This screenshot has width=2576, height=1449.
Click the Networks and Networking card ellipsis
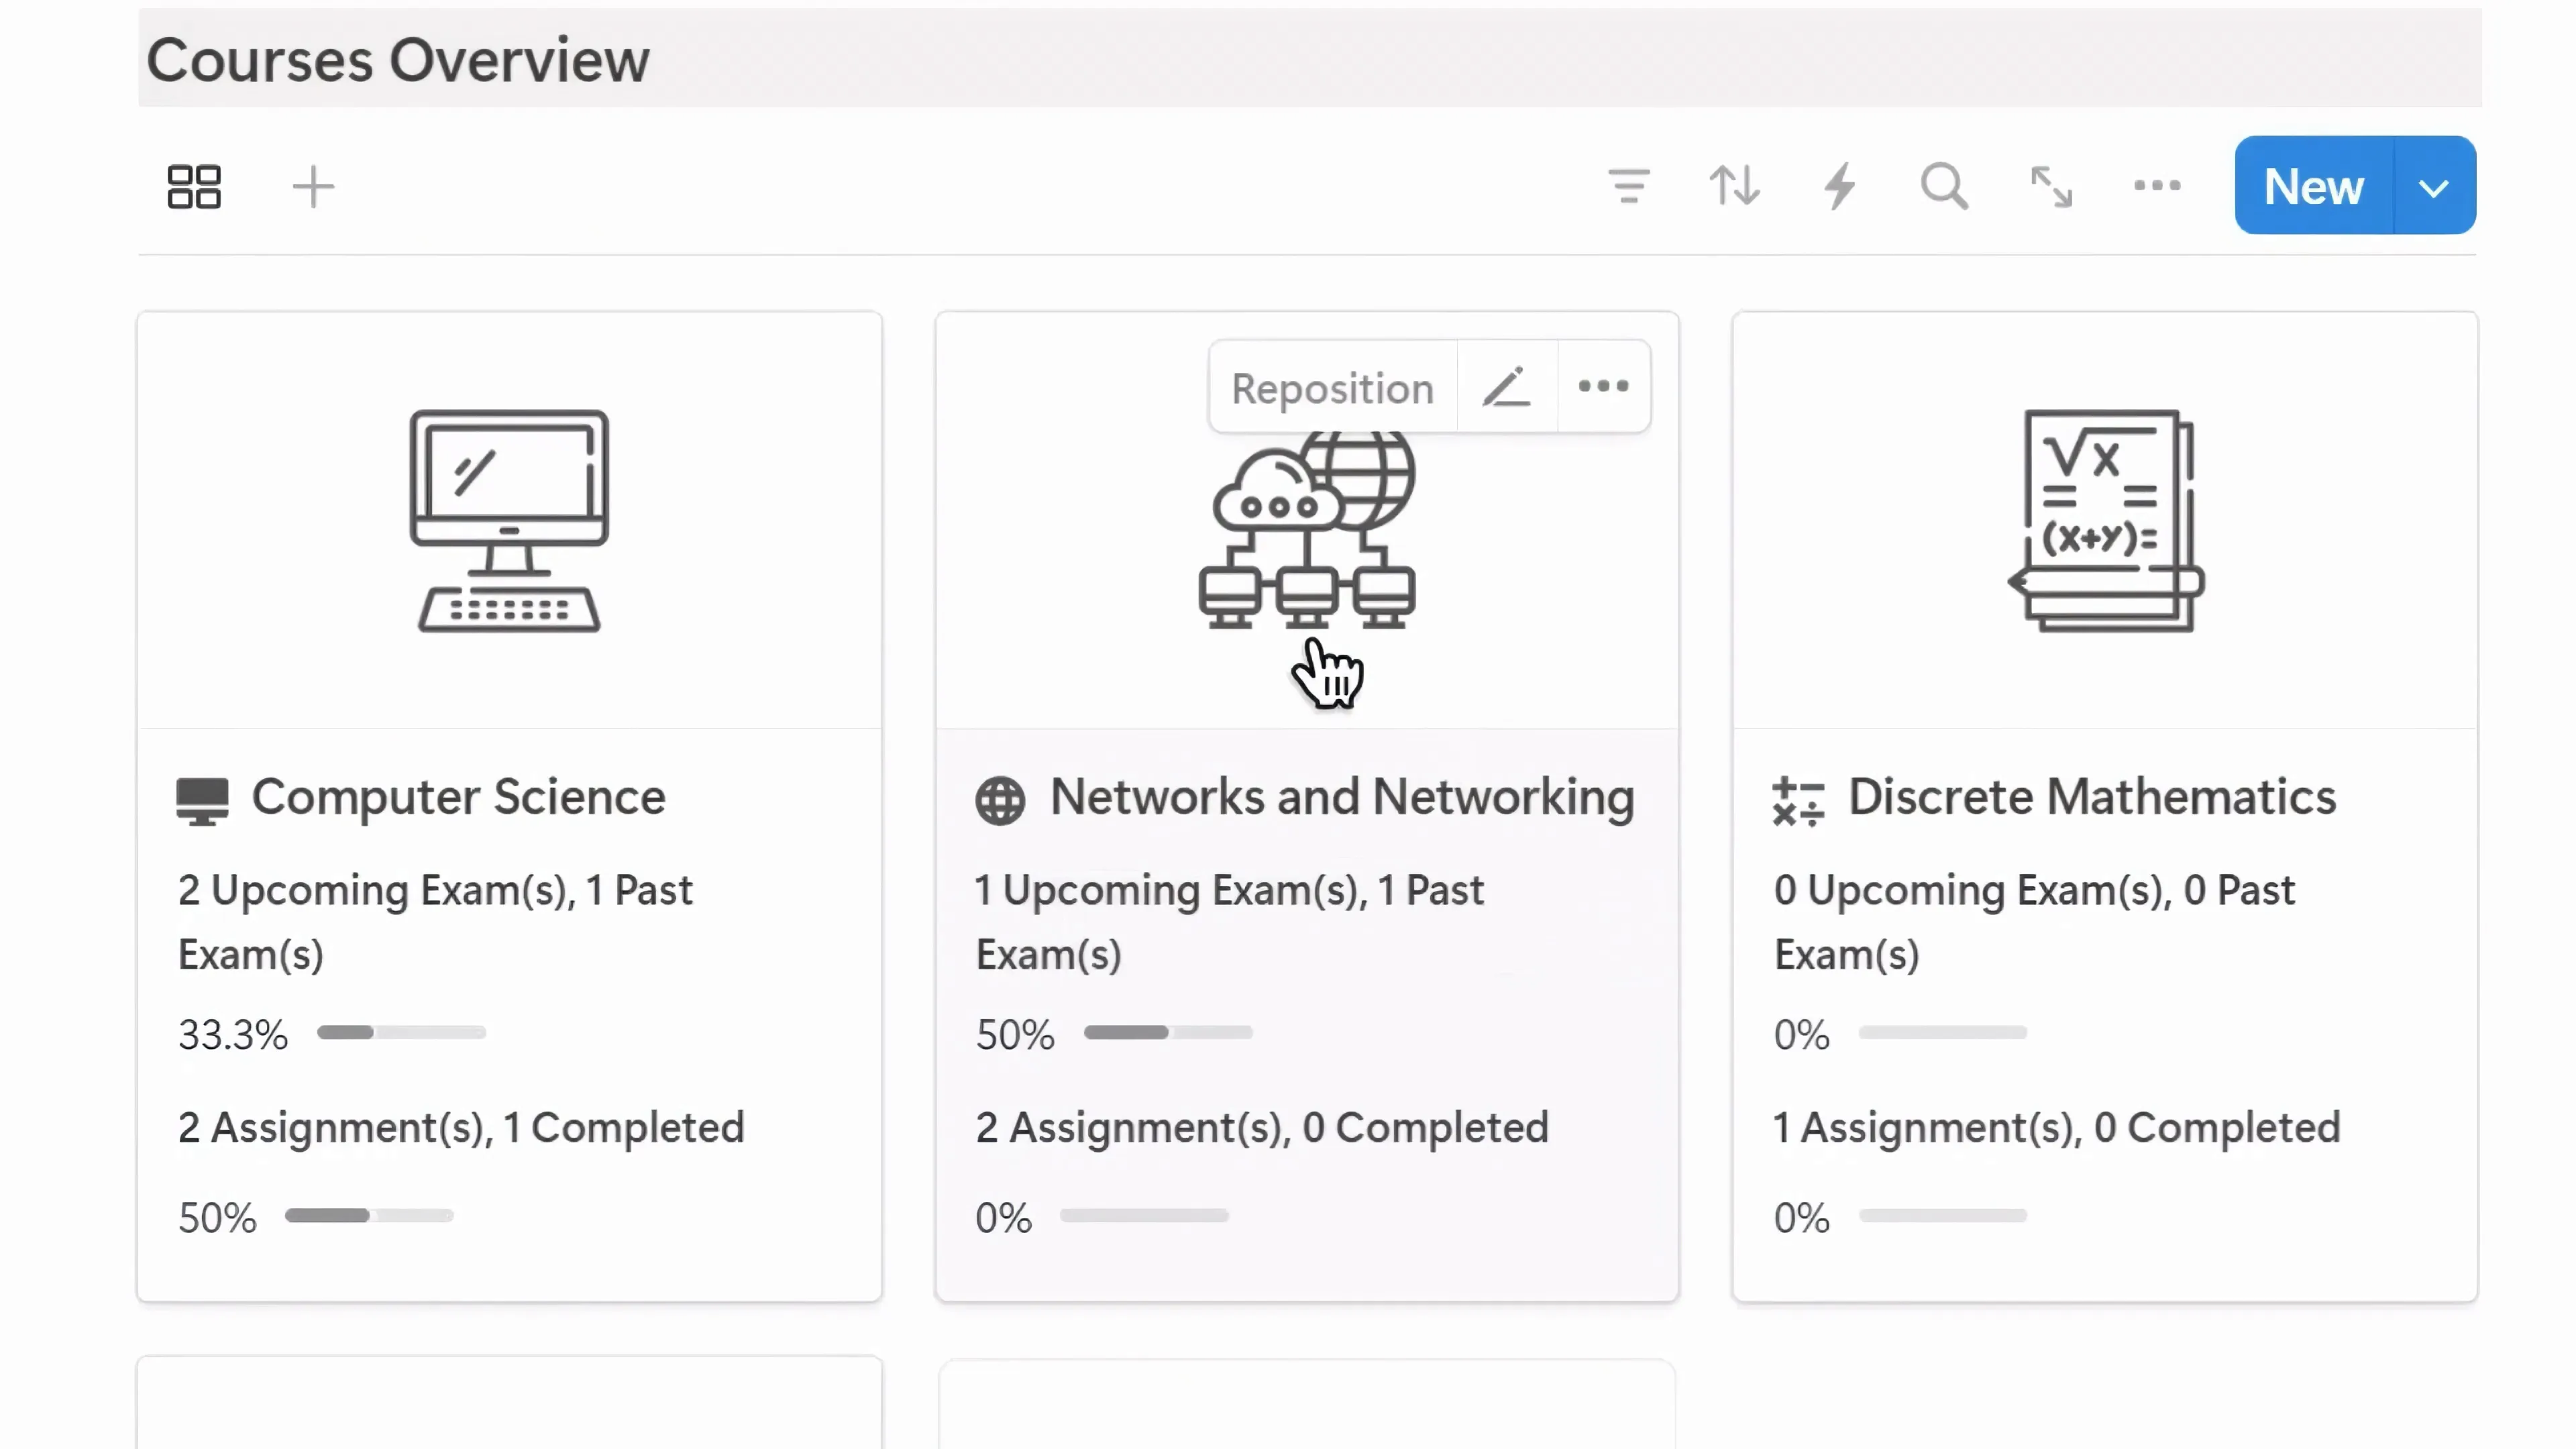1603,388
